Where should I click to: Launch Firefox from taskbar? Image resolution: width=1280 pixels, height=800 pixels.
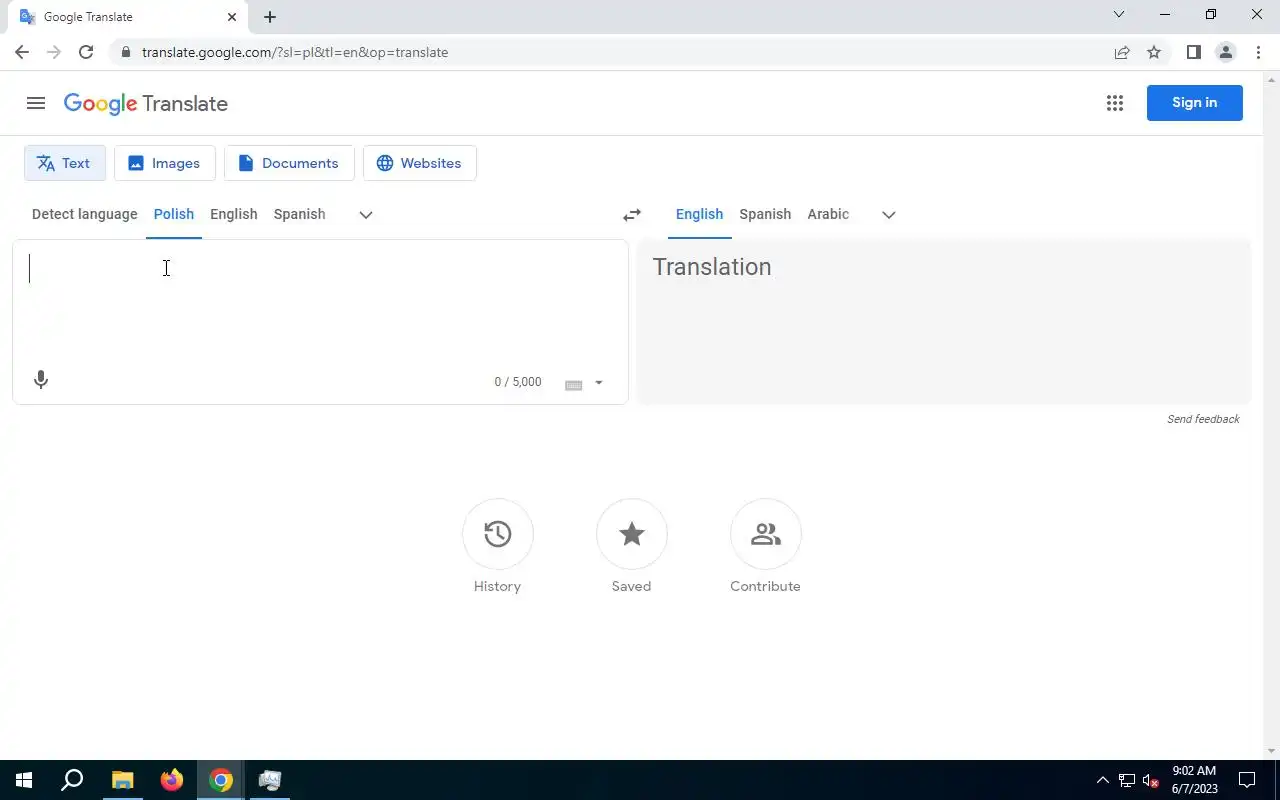pos(172,780)
